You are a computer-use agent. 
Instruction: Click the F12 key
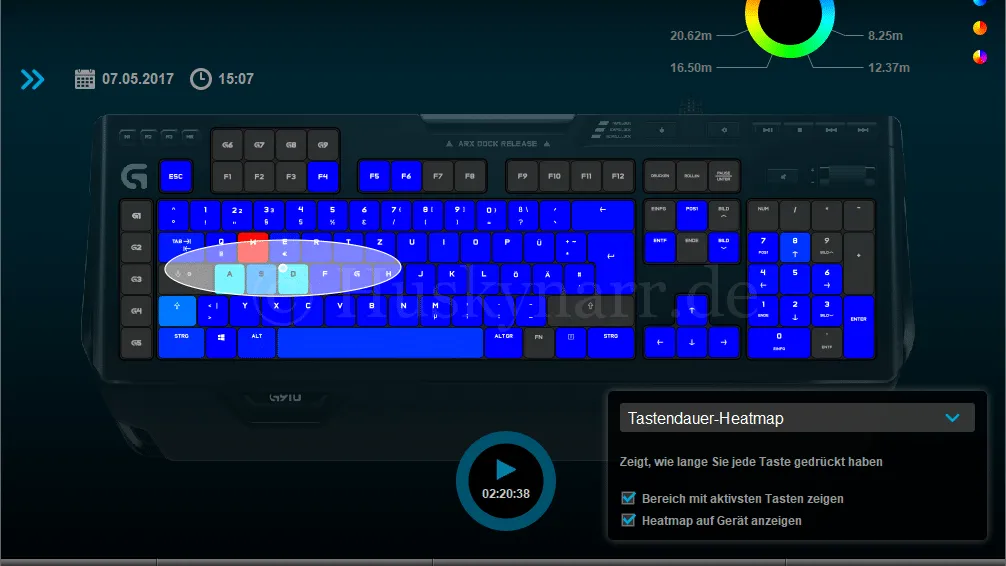618,176
